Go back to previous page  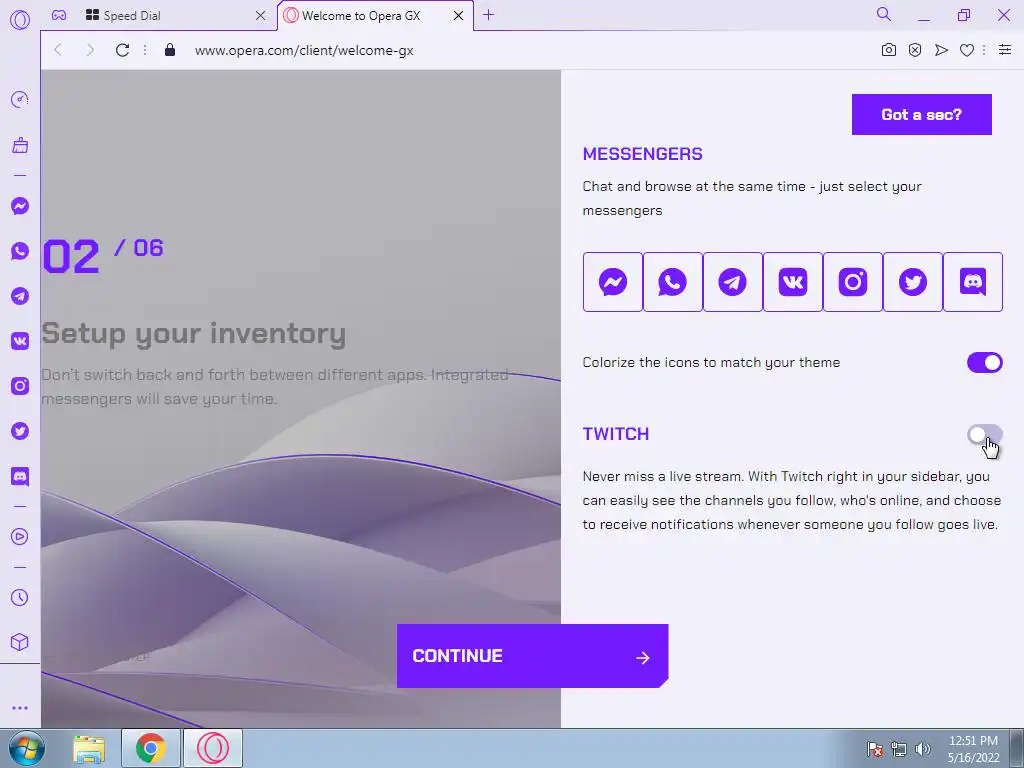pos(58,50)
